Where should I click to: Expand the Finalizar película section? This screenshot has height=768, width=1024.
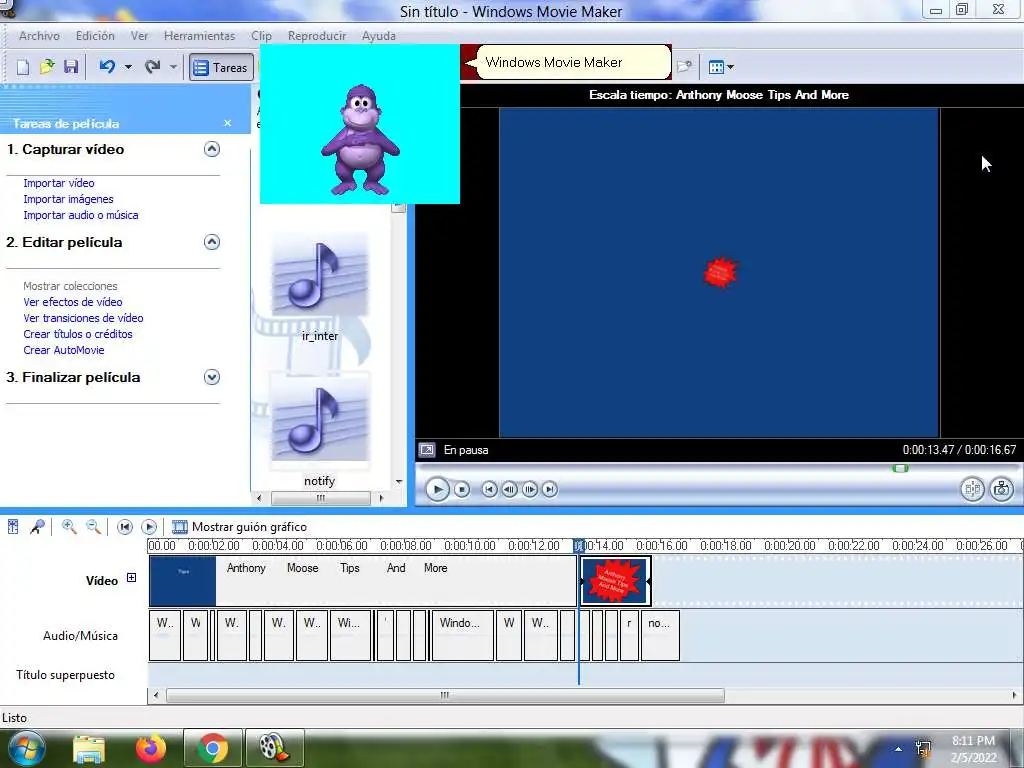pyautogui.click(x=212, y=377)
